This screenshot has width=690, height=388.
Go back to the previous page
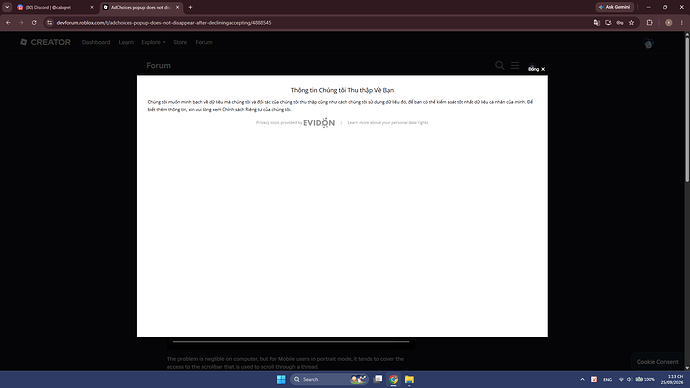(8, 23)
